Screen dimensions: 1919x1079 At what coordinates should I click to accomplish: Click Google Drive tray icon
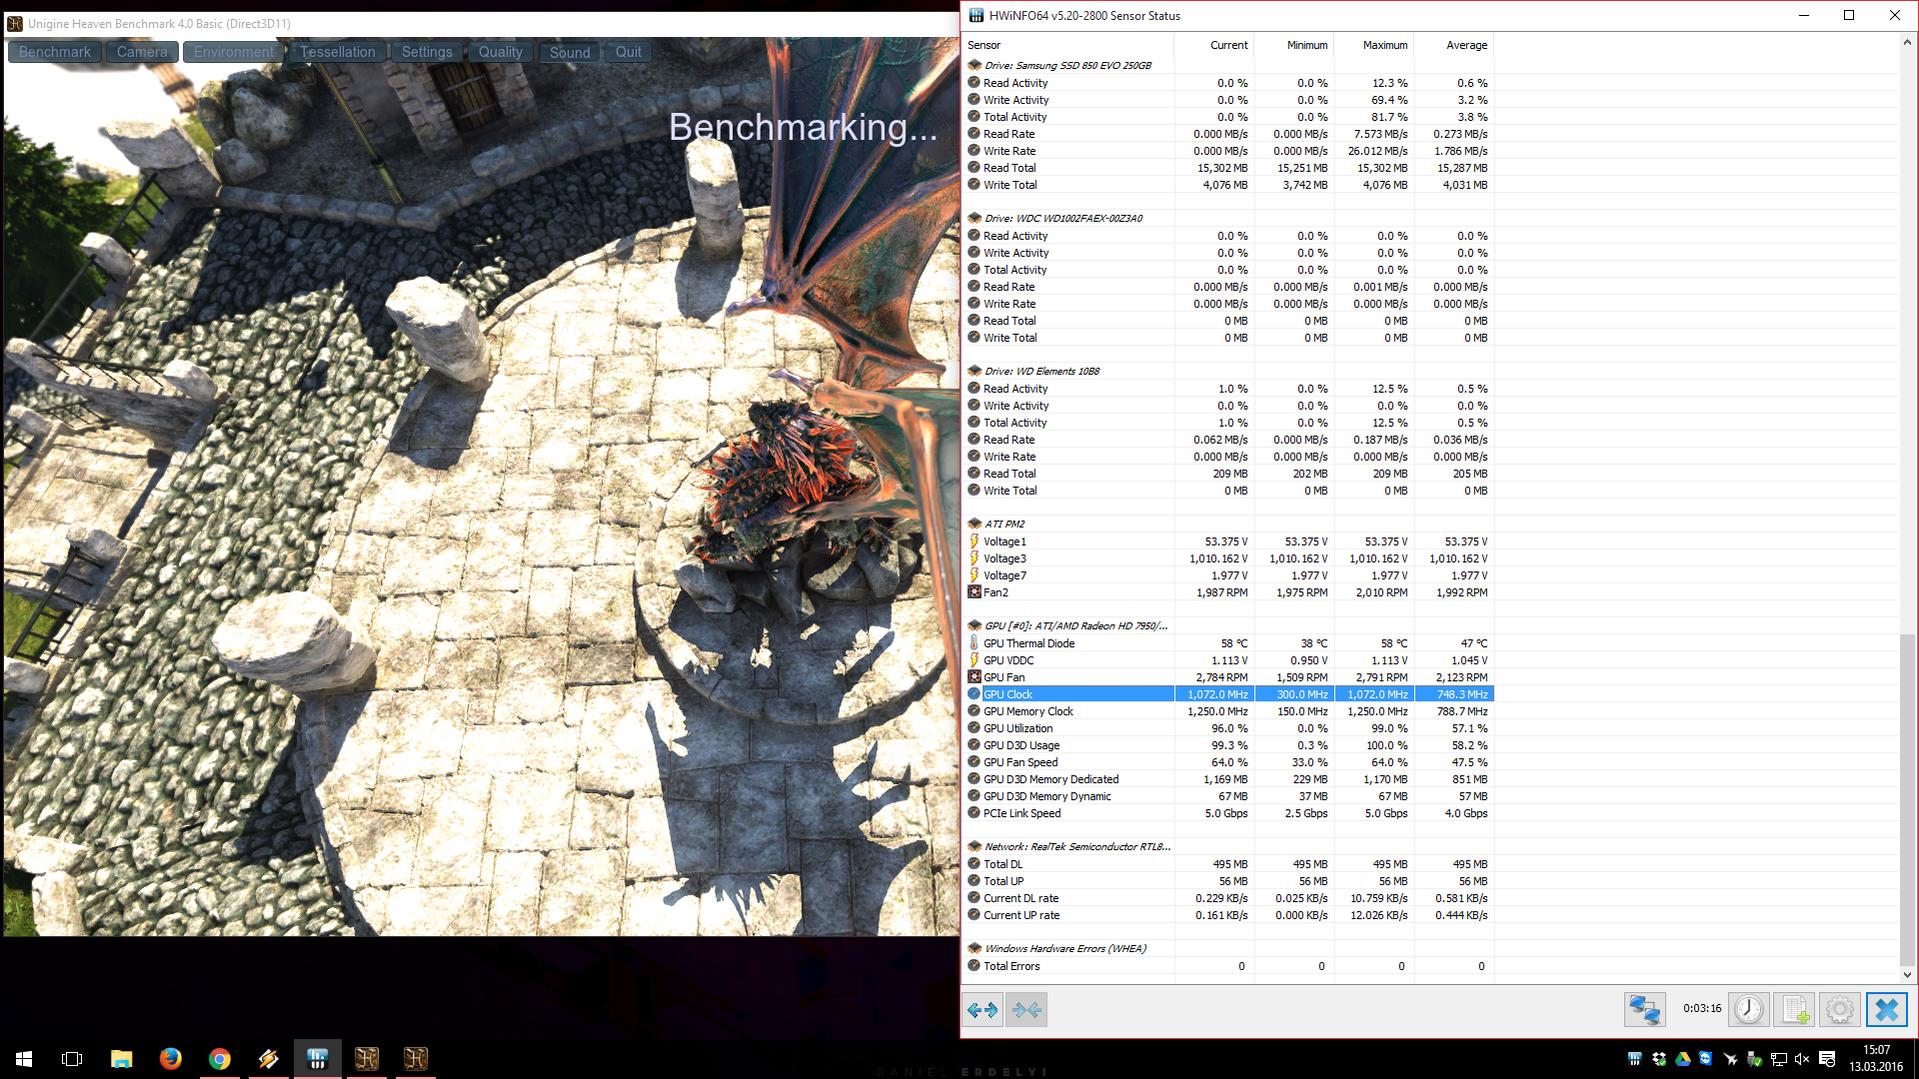pos(1683,1059)
